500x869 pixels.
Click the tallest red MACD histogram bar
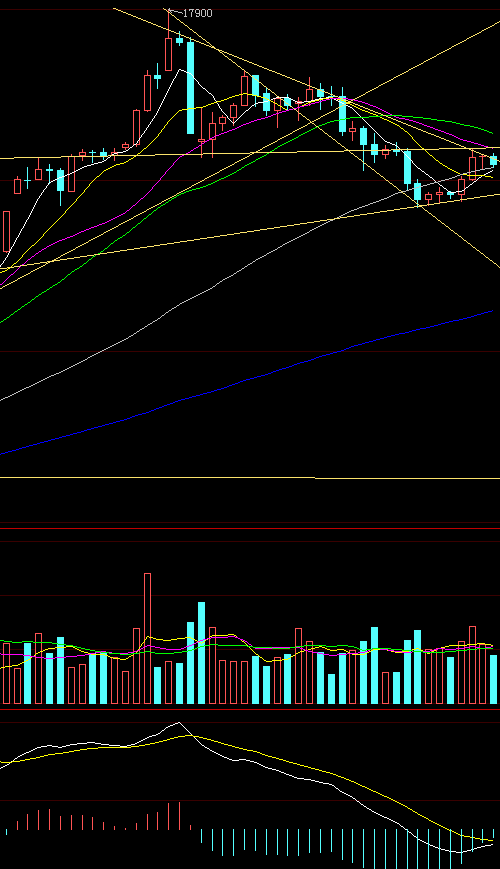[x=180, y=816]
